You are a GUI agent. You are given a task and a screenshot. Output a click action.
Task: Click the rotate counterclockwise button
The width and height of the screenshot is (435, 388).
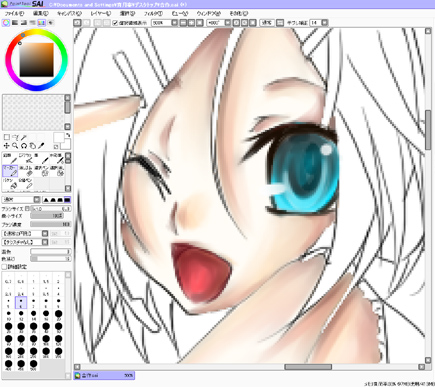[x=236, y=23]
